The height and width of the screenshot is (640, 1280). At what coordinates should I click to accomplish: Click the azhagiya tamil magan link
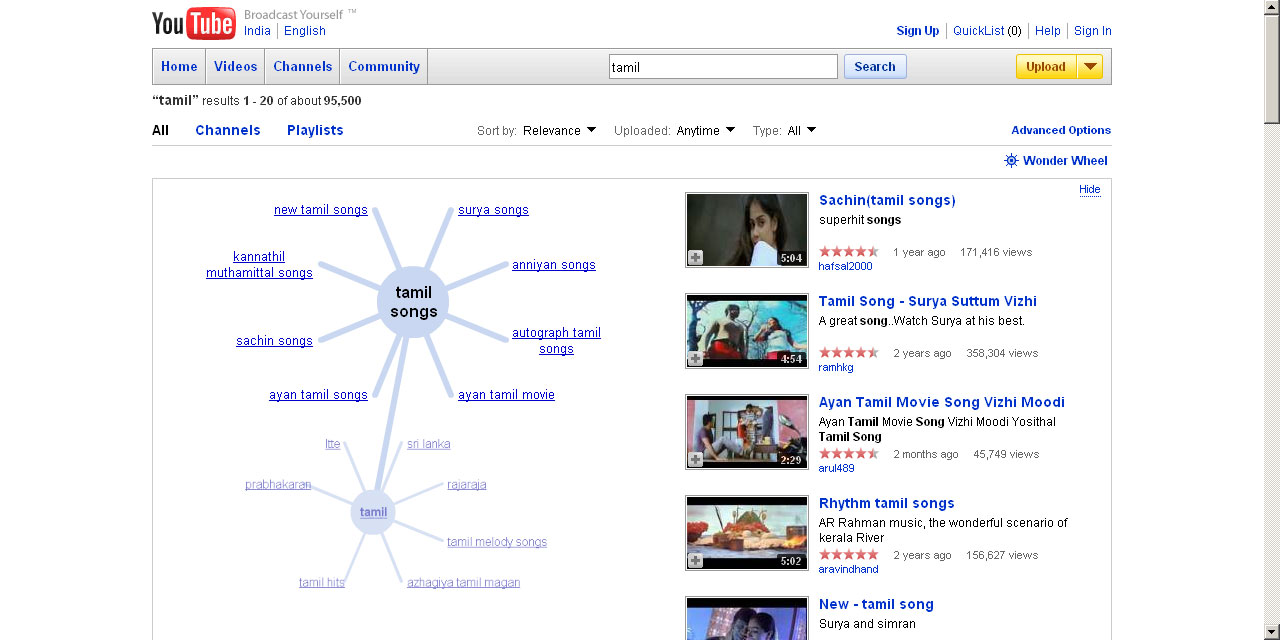pos(463,583)
